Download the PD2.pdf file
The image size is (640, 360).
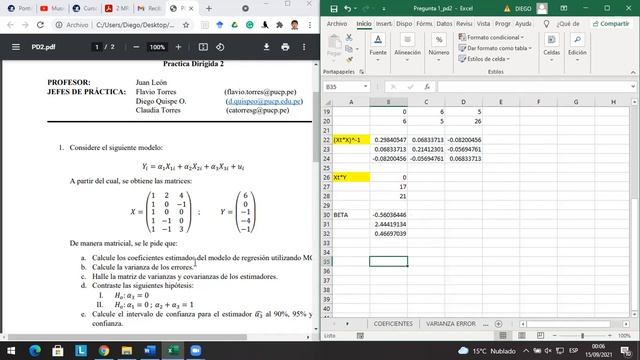[x=266, y=47]
